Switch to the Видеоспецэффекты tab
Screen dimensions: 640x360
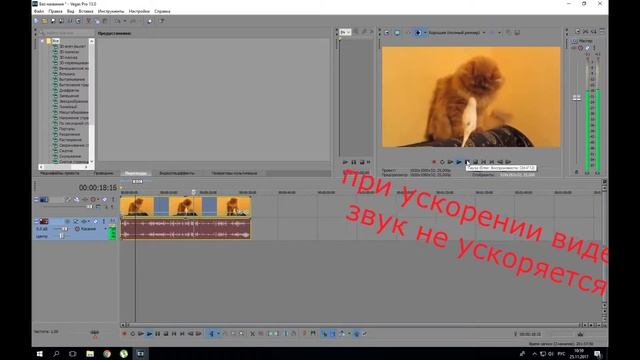click(177, 173)
